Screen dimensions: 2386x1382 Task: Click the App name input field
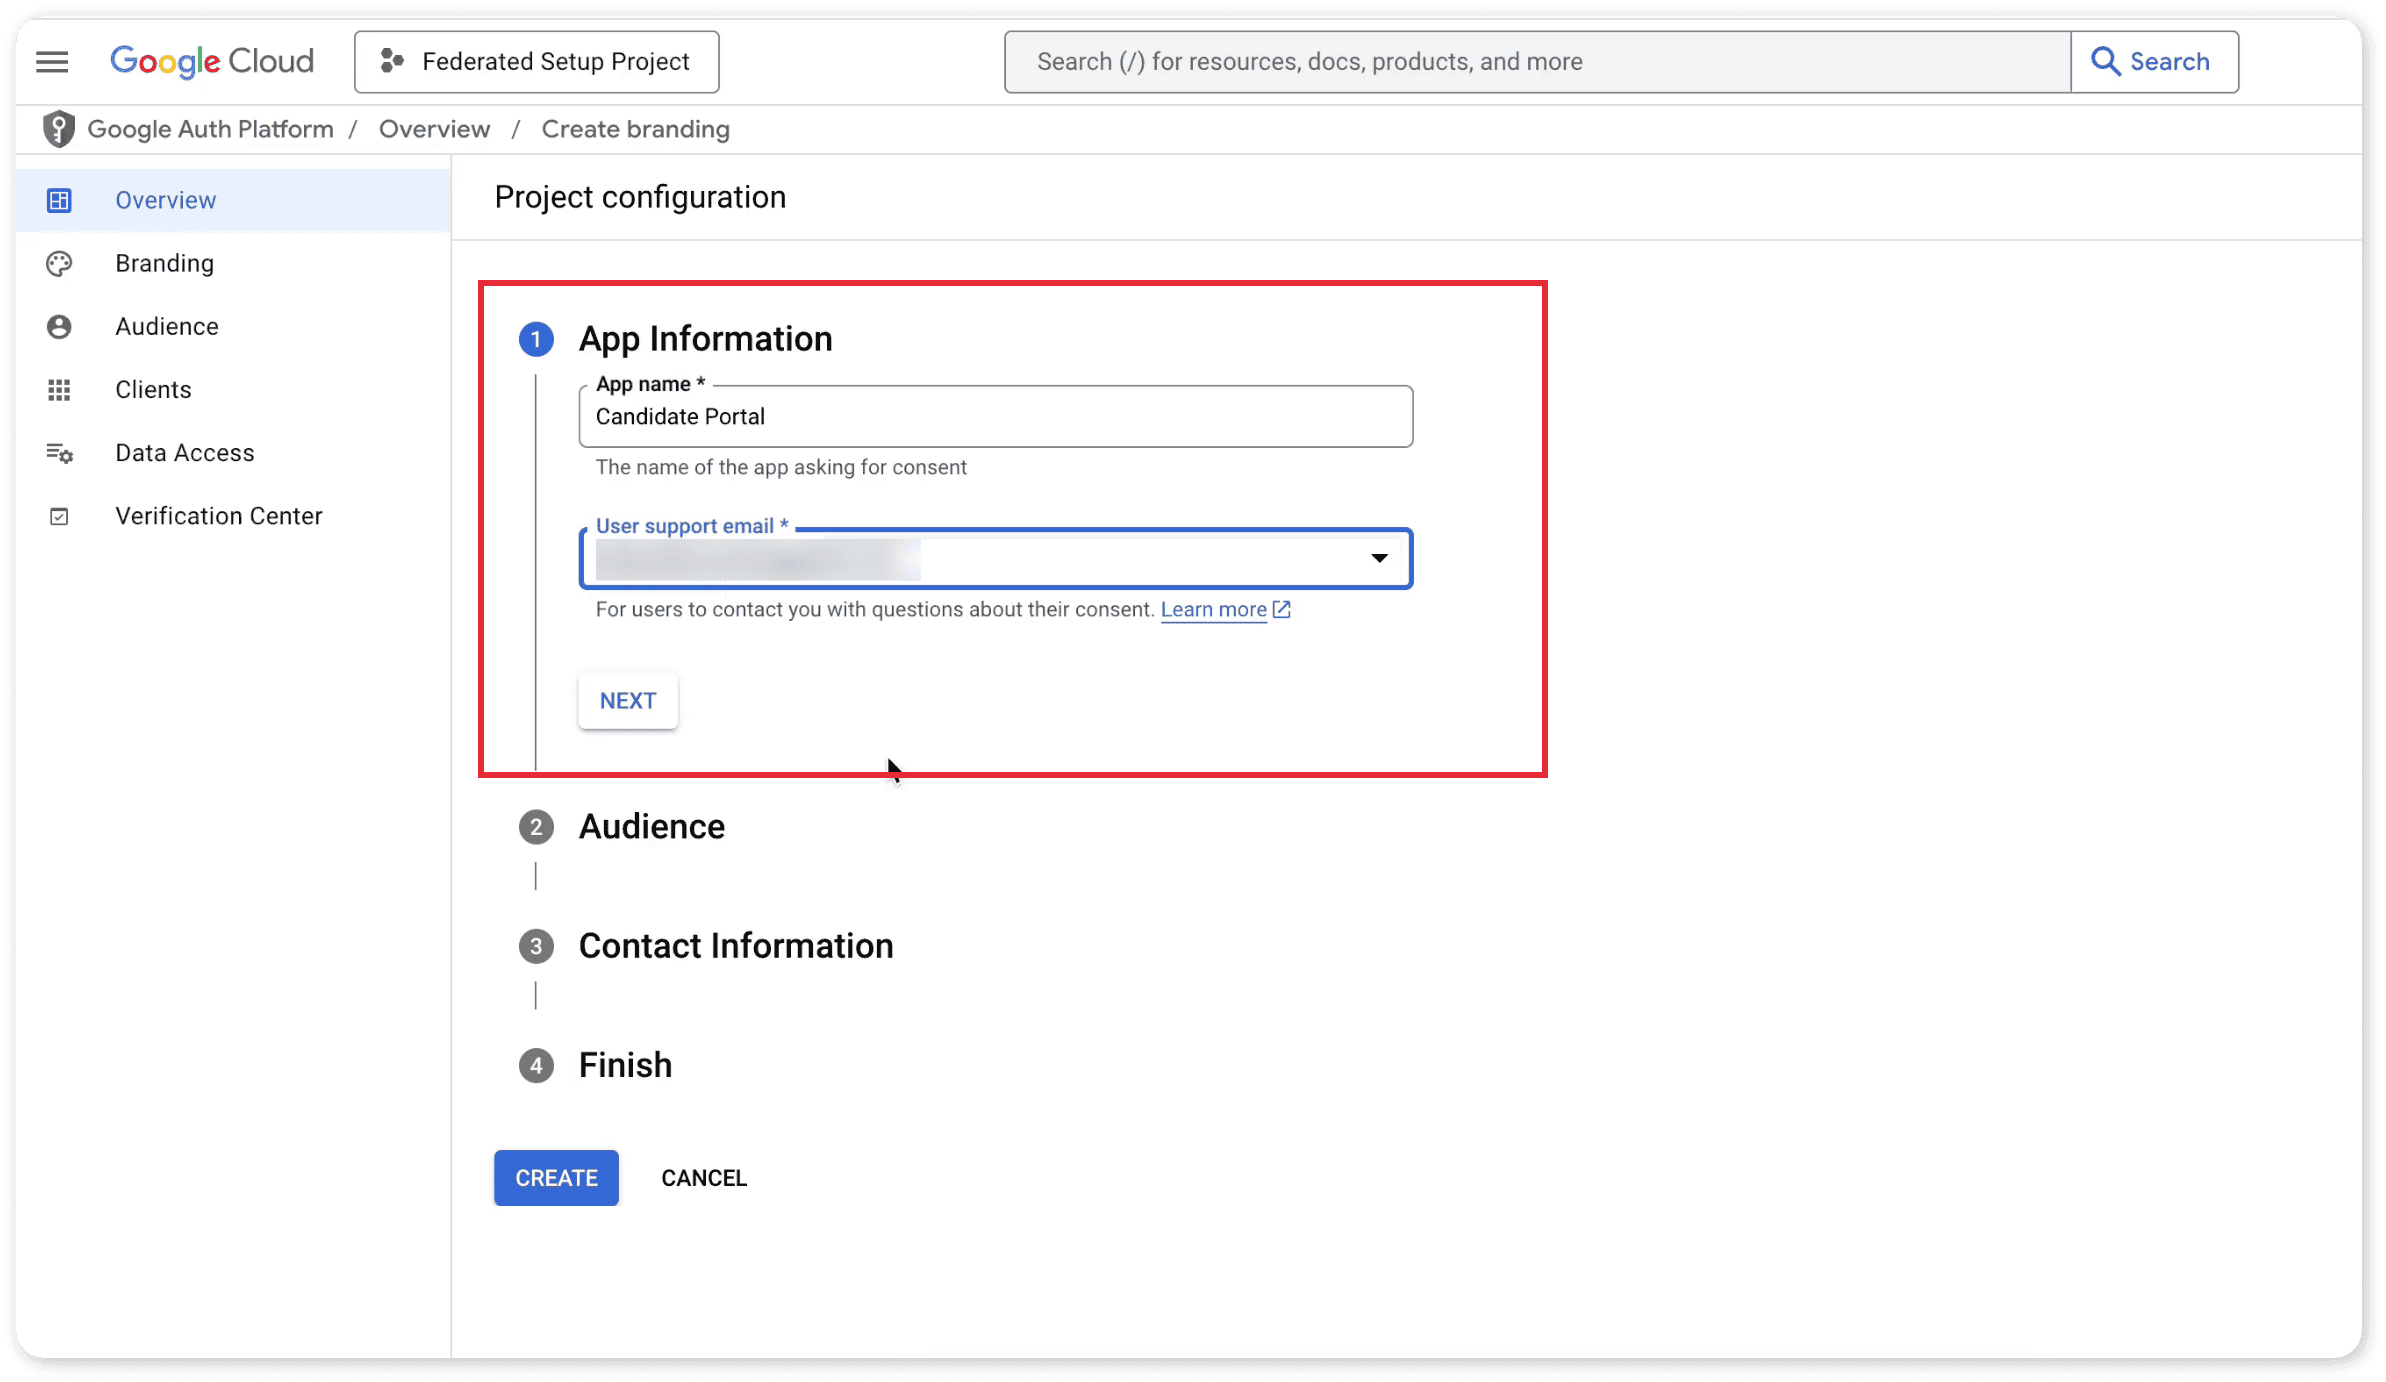[995, 417]
